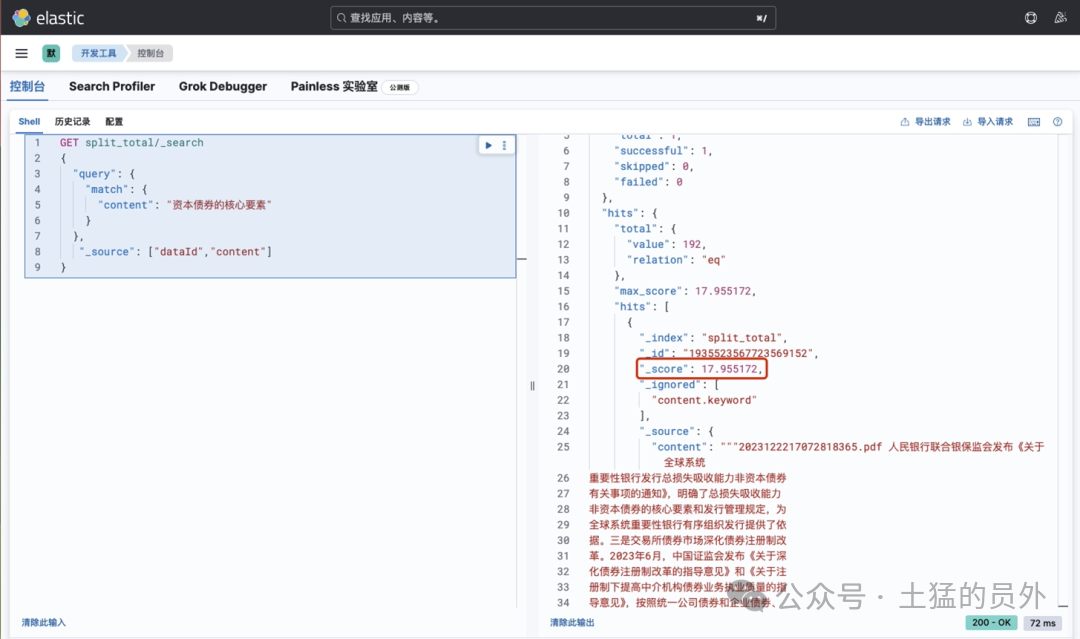
Task: Click the elastic logo
Action: [48, 18]
